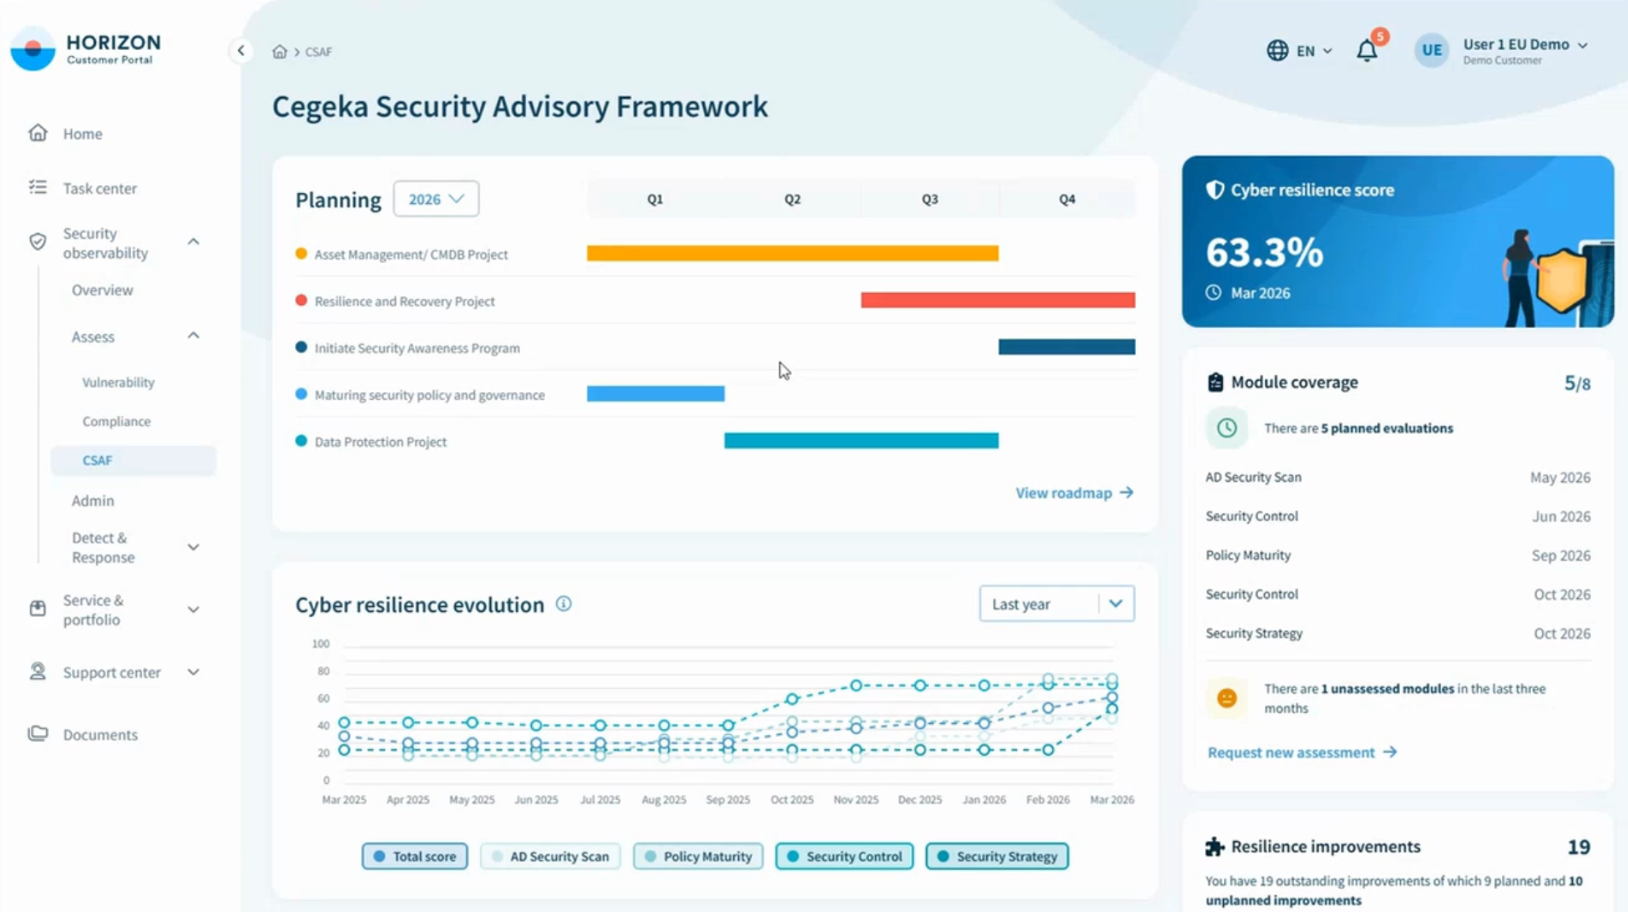Click the notification bell icon
Viewport: 1628px width, 912px height.
click(1366, 50)
